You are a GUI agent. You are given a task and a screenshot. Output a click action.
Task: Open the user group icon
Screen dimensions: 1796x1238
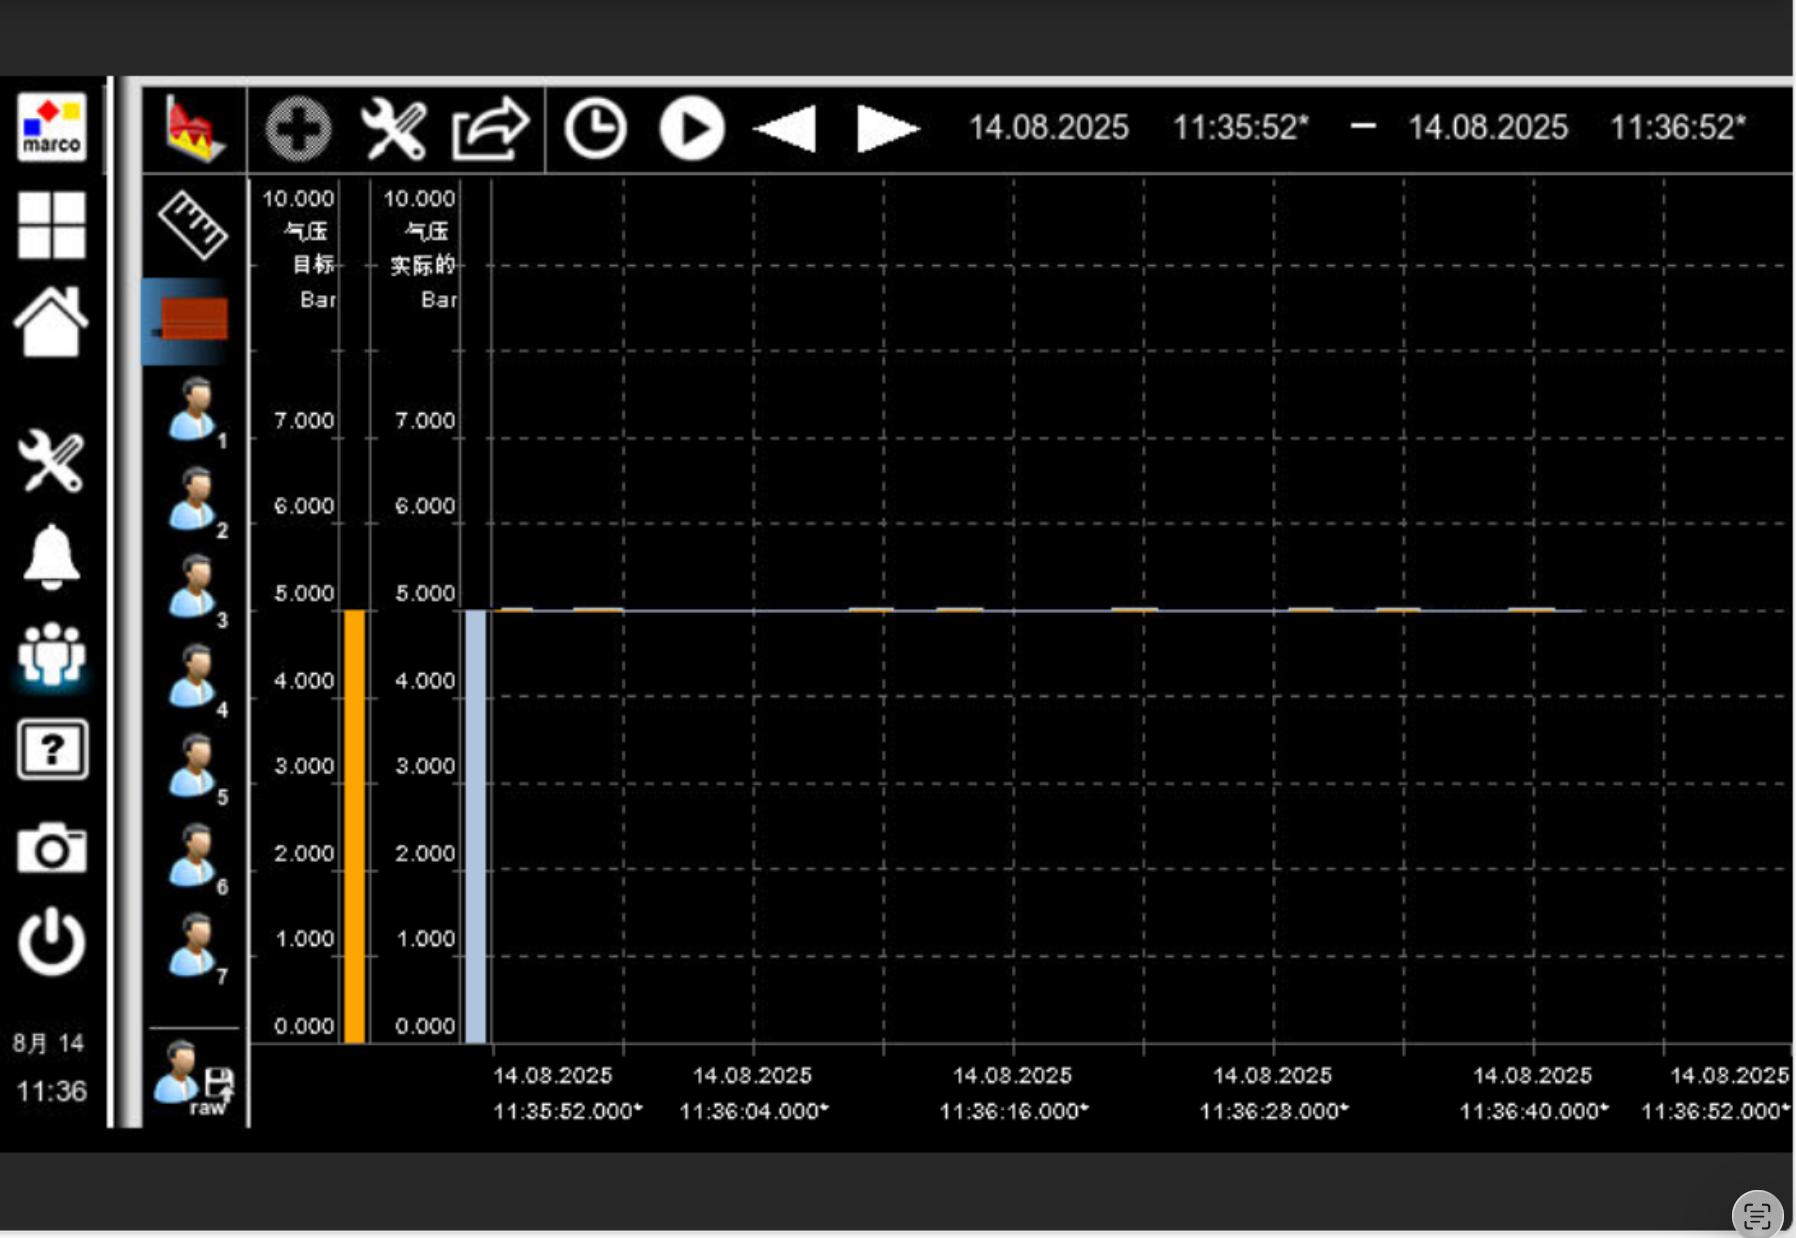coord(51,655)
